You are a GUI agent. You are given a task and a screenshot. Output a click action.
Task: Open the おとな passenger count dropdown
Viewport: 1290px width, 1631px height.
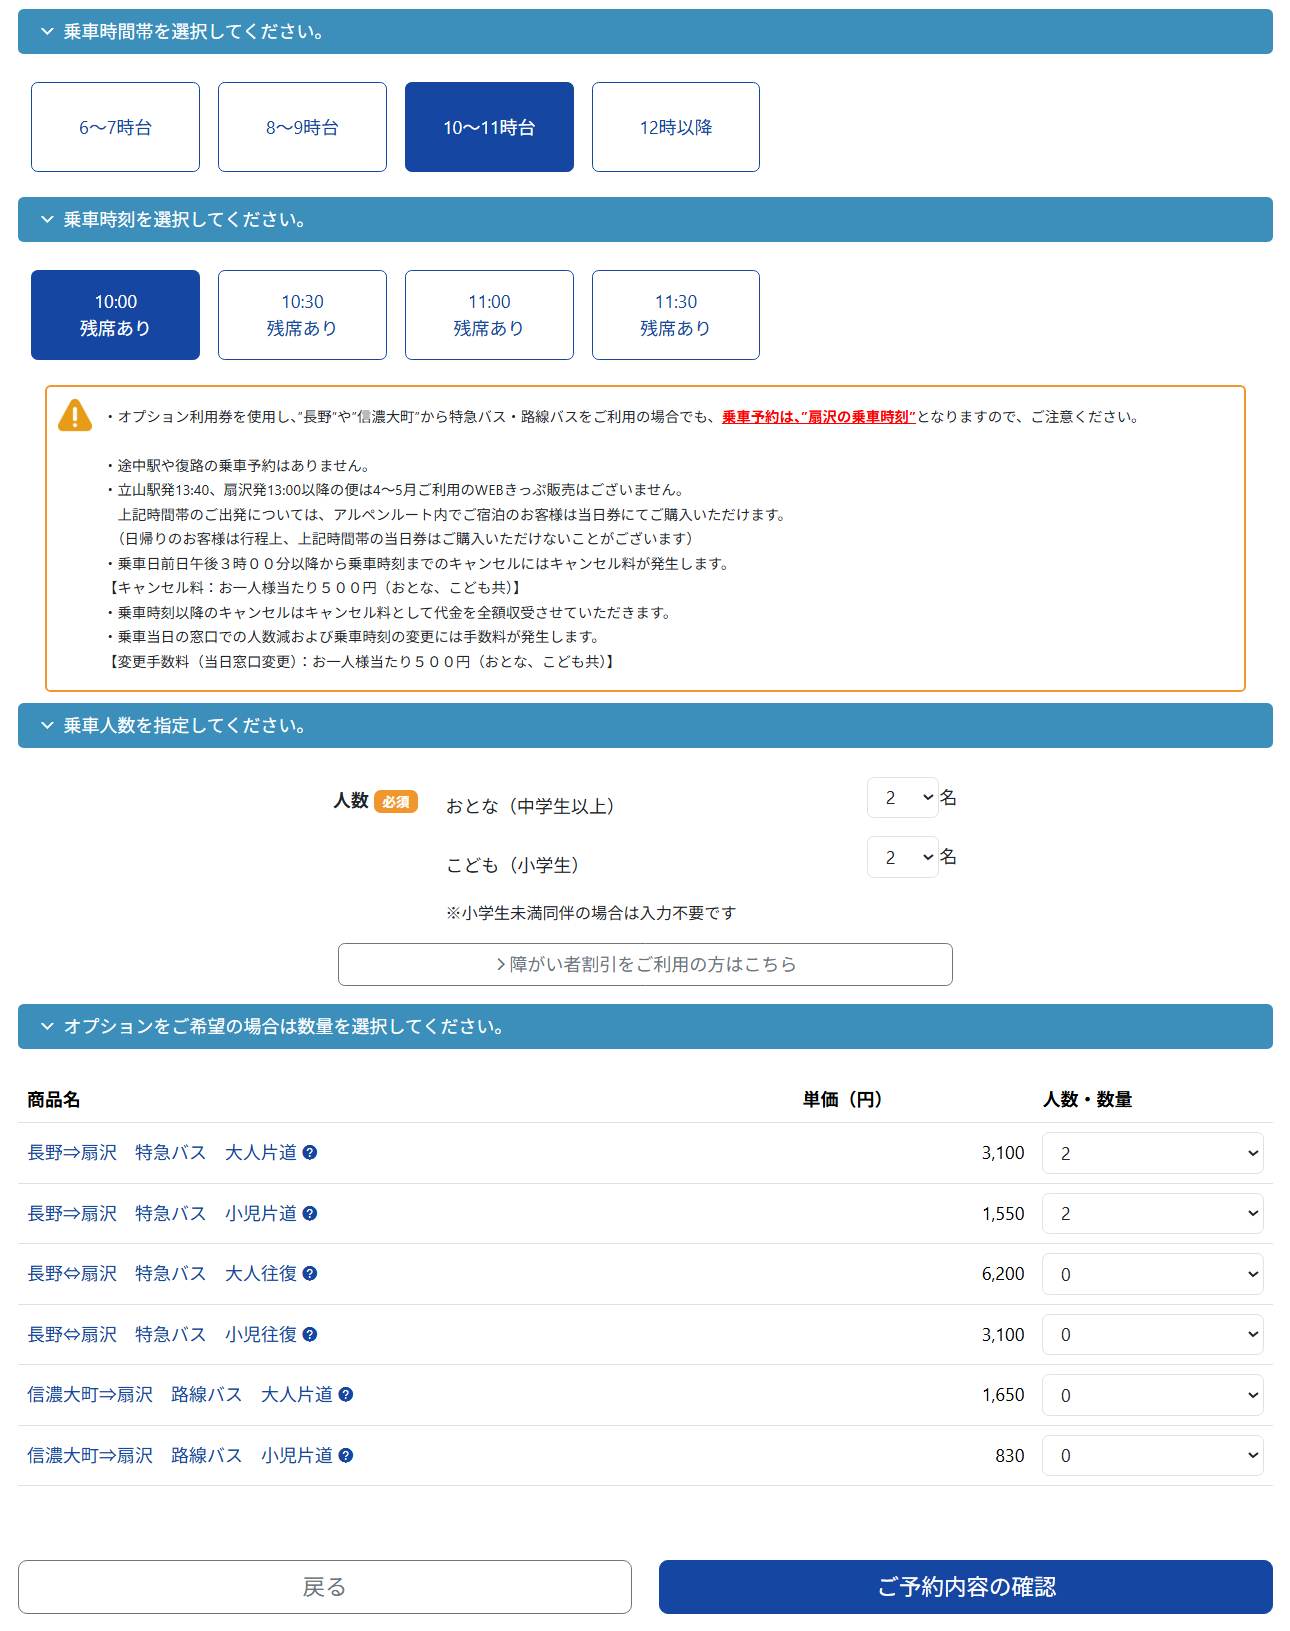tap(903, 798)
